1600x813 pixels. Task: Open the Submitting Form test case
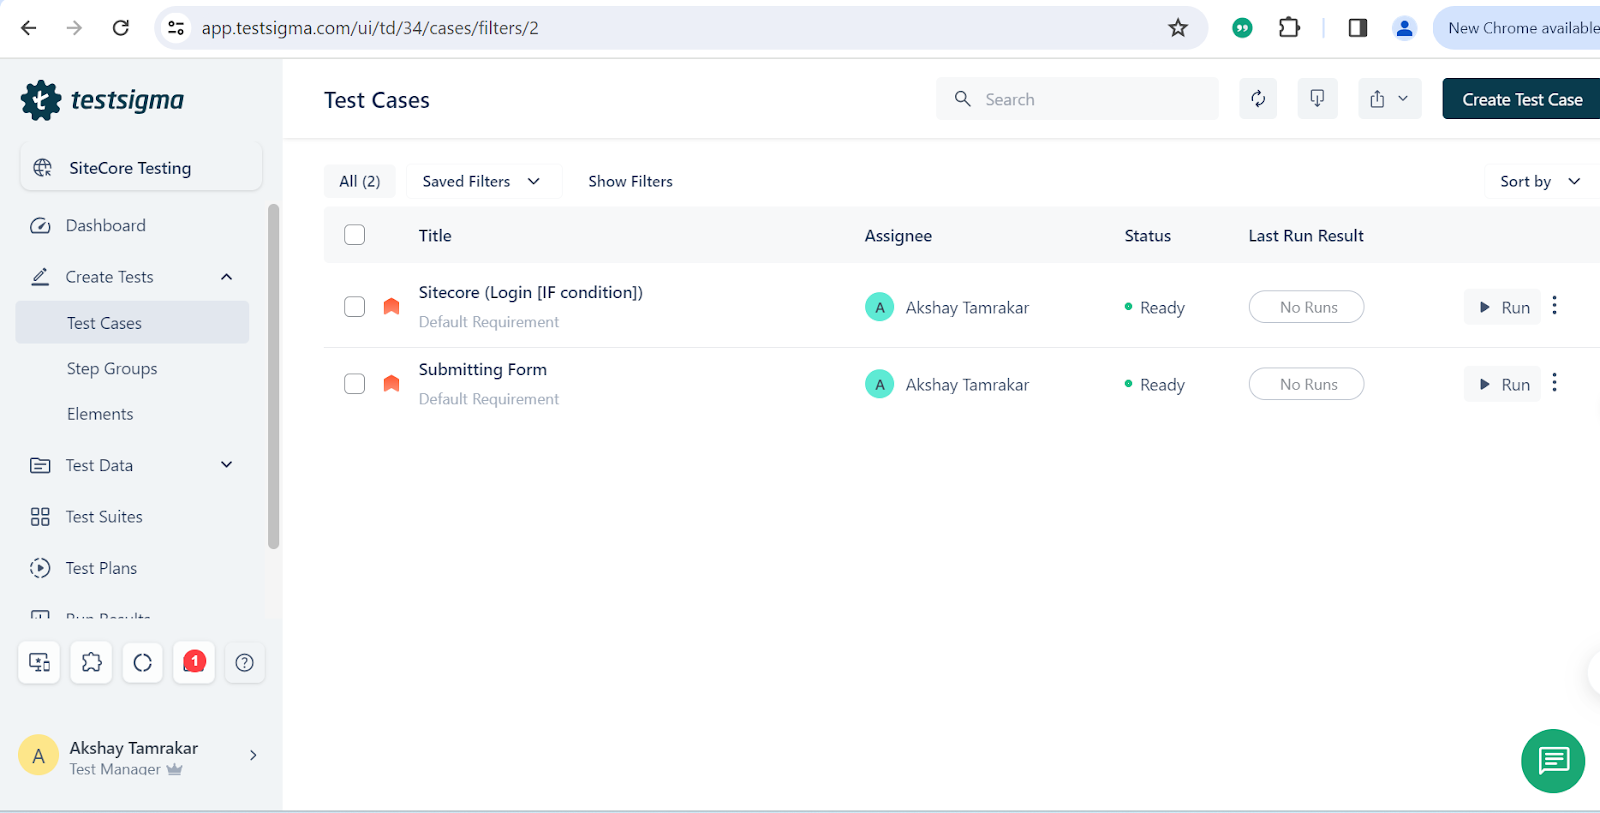pos(482,369)
